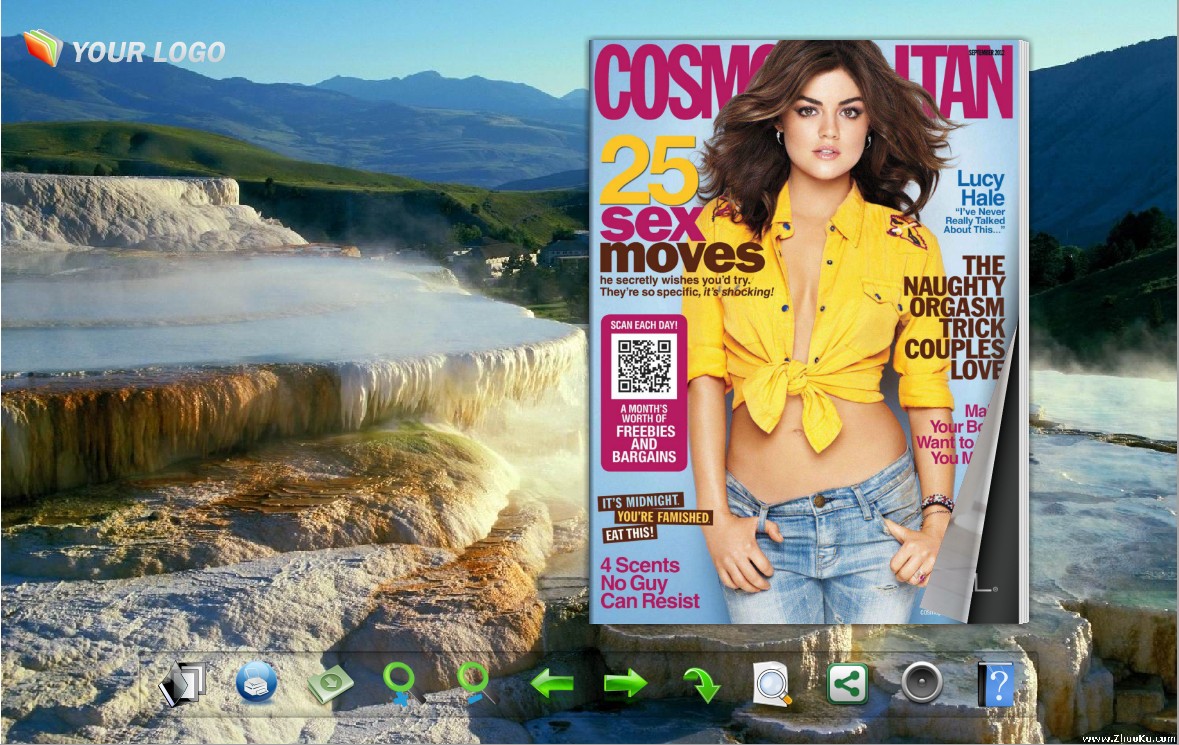This screenshot has width=1179, height=745.
Task: Zoom out with the minus magnifier
Action: pyautogui.click(x=476, y=683)
